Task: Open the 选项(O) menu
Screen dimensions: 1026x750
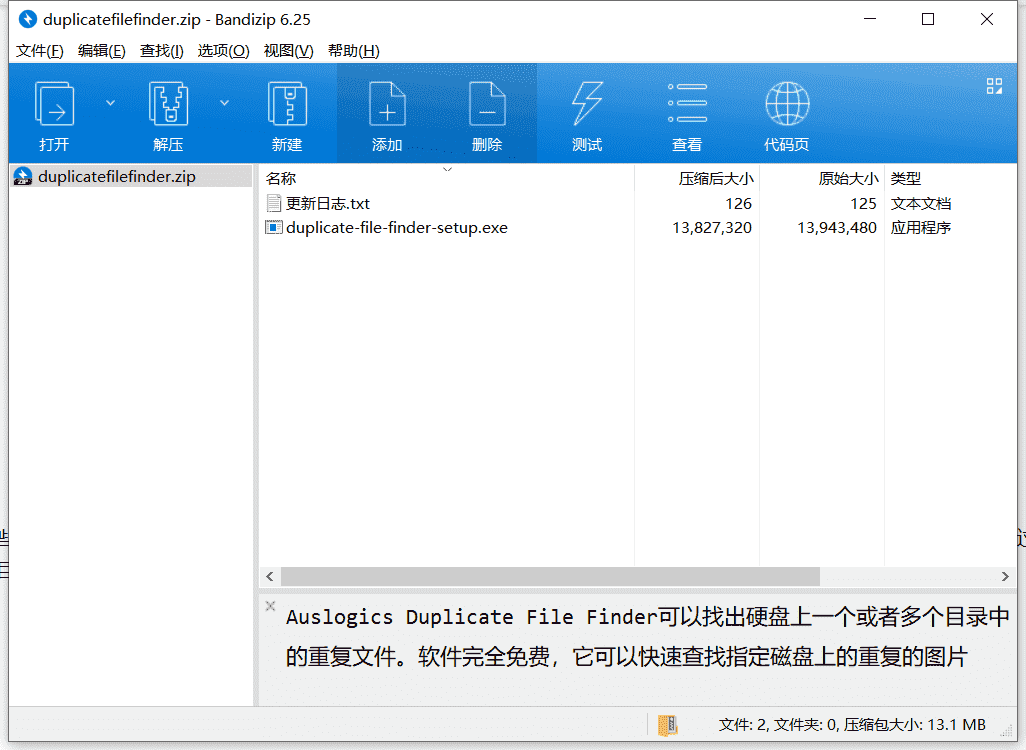Action: (x=223, y=51)
